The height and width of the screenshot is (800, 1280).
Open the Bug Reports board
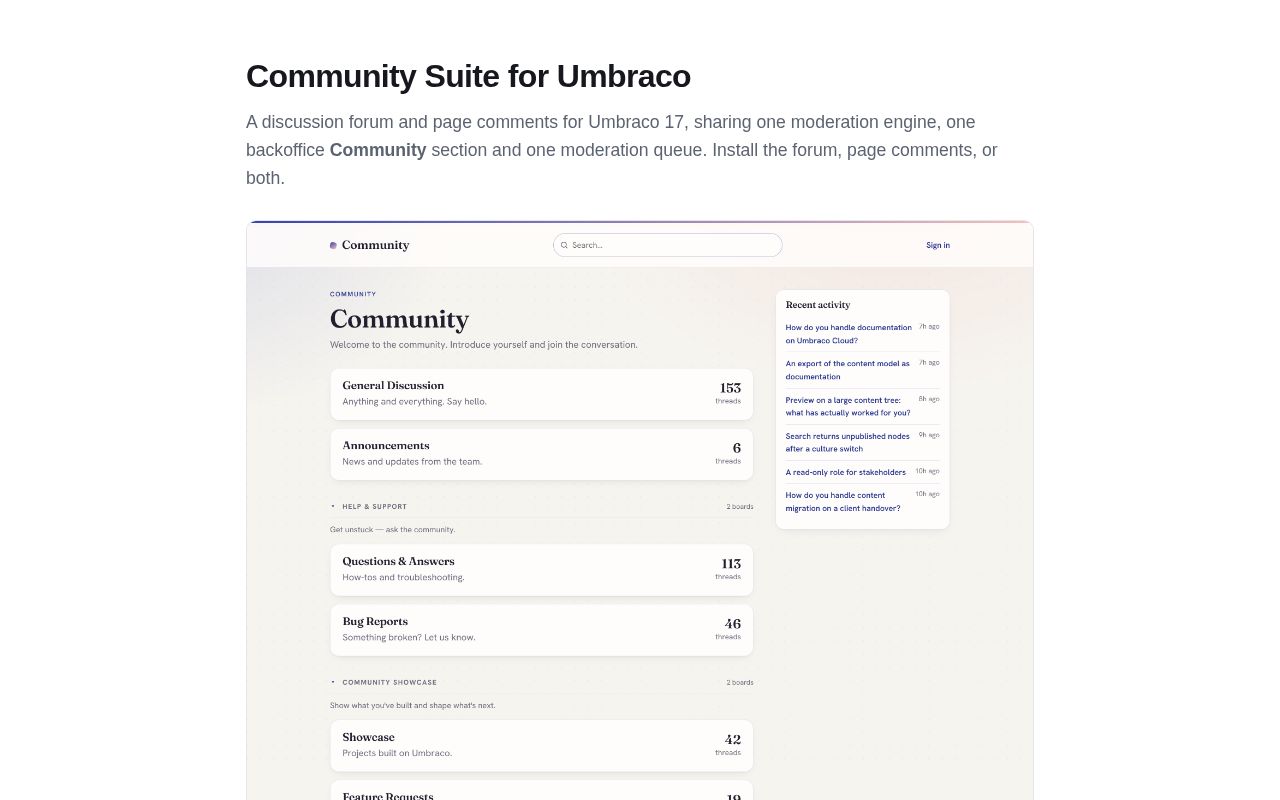pos(541,630)
